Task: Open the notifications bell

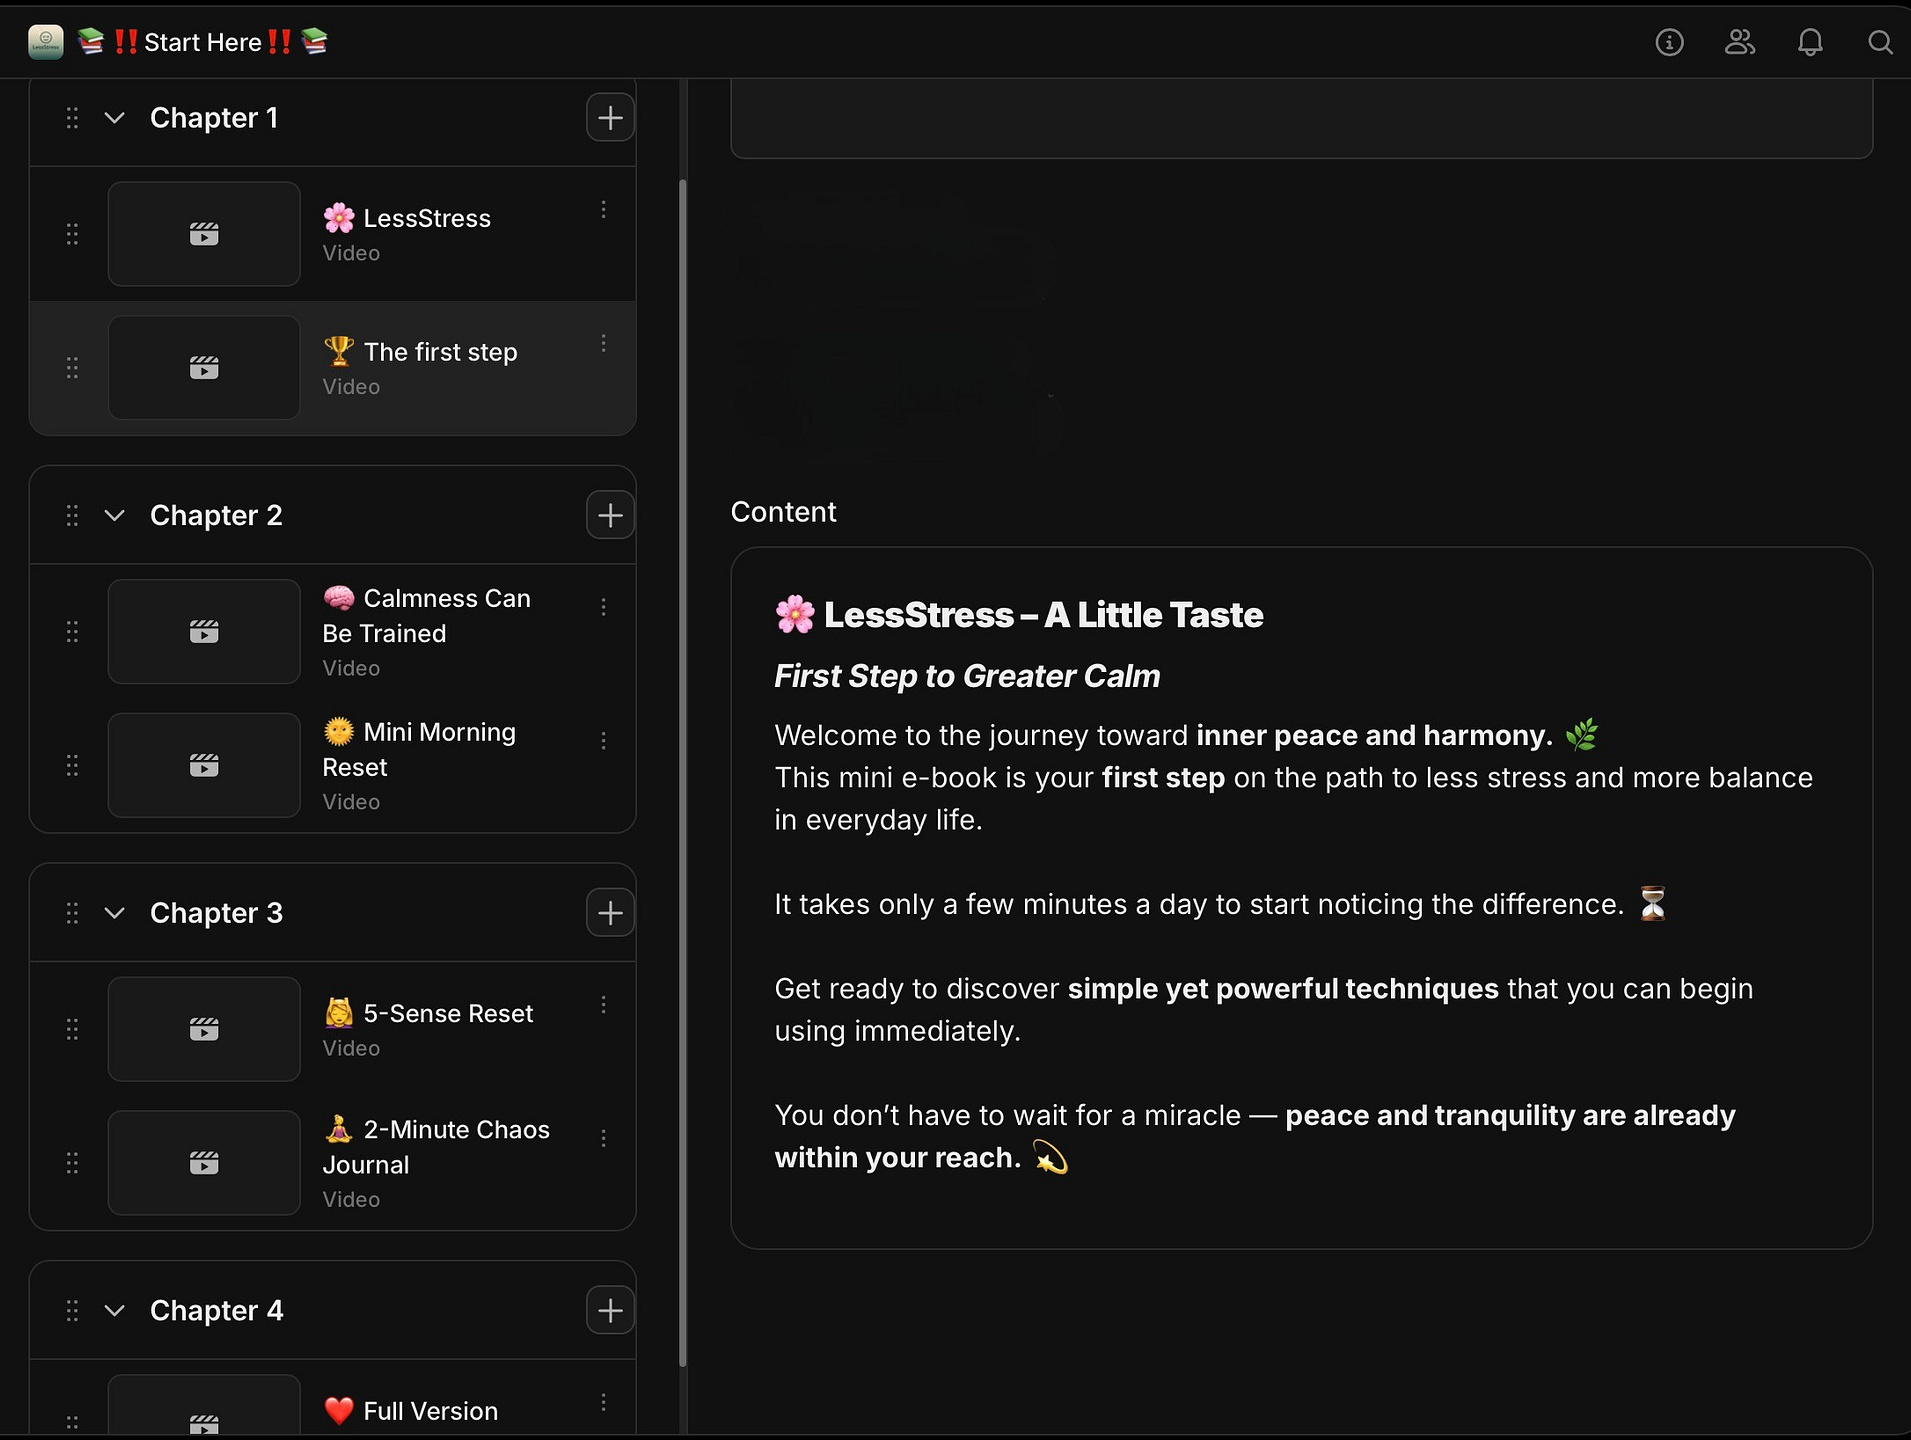Action: [1810, 42]
